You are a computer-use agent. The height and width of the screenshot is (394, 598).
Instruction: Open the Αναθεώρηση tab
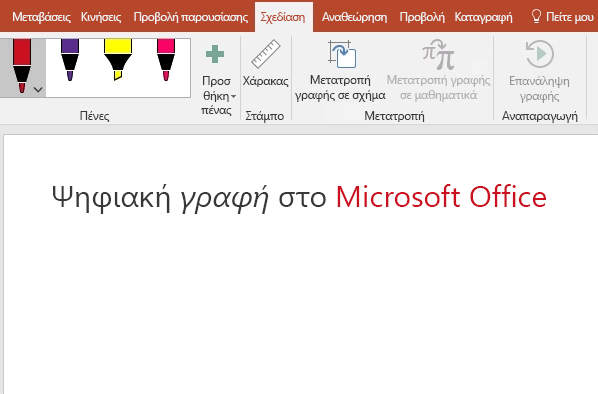click(354, 17)
